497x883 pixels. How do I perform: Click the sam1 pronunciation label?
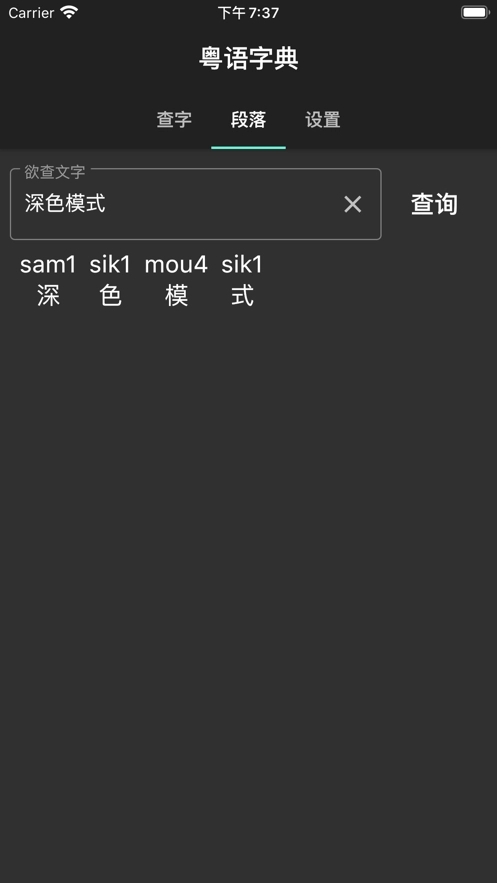(x=48, y=265)
